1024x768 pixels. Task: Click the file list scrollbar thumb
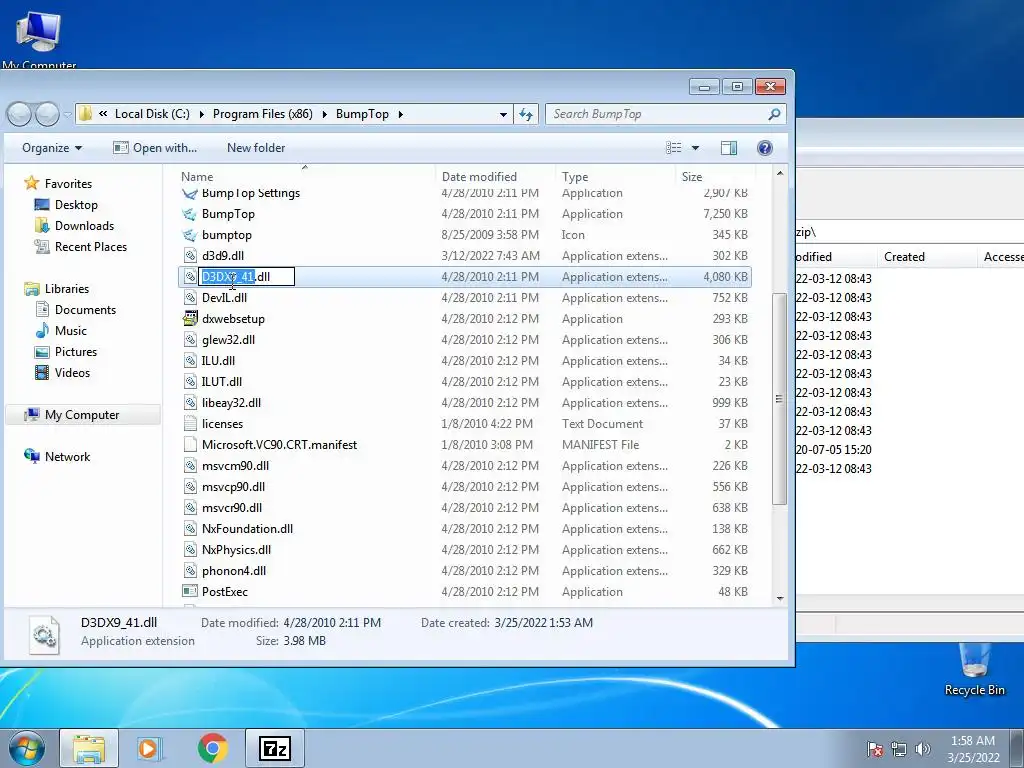click(x=779, y=398)
